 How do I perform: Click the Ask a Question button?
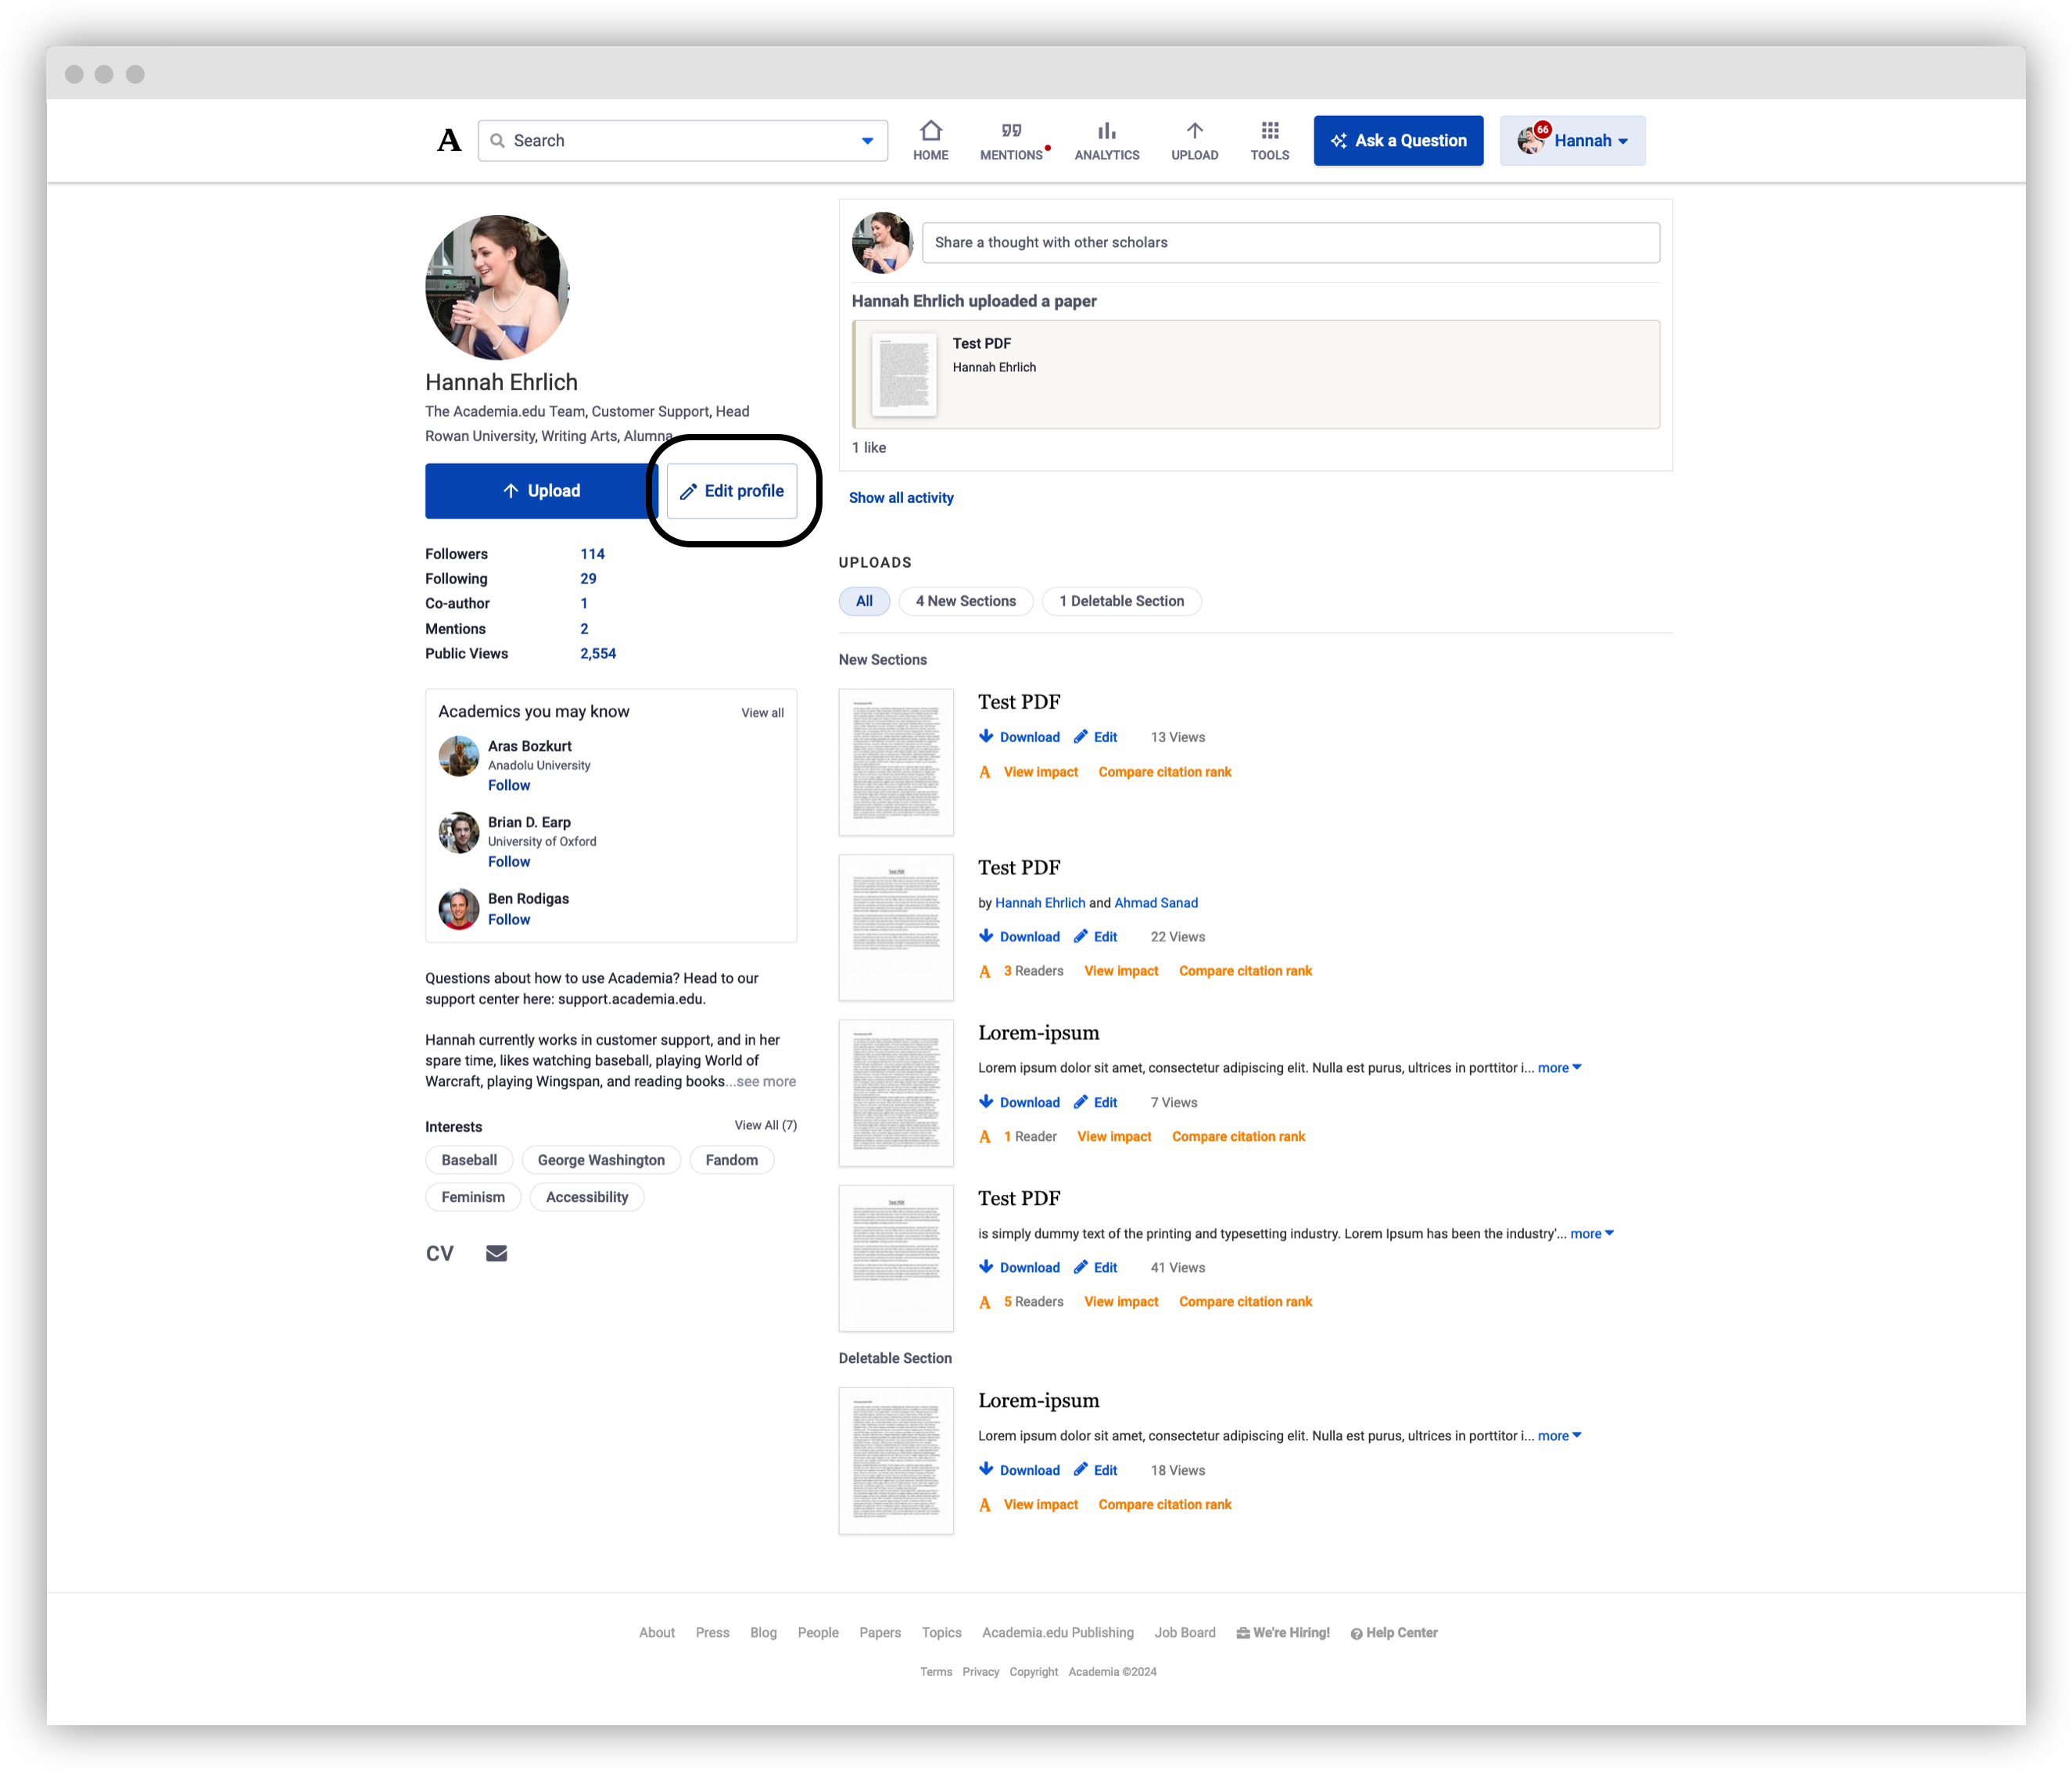tap(1398, 140)
